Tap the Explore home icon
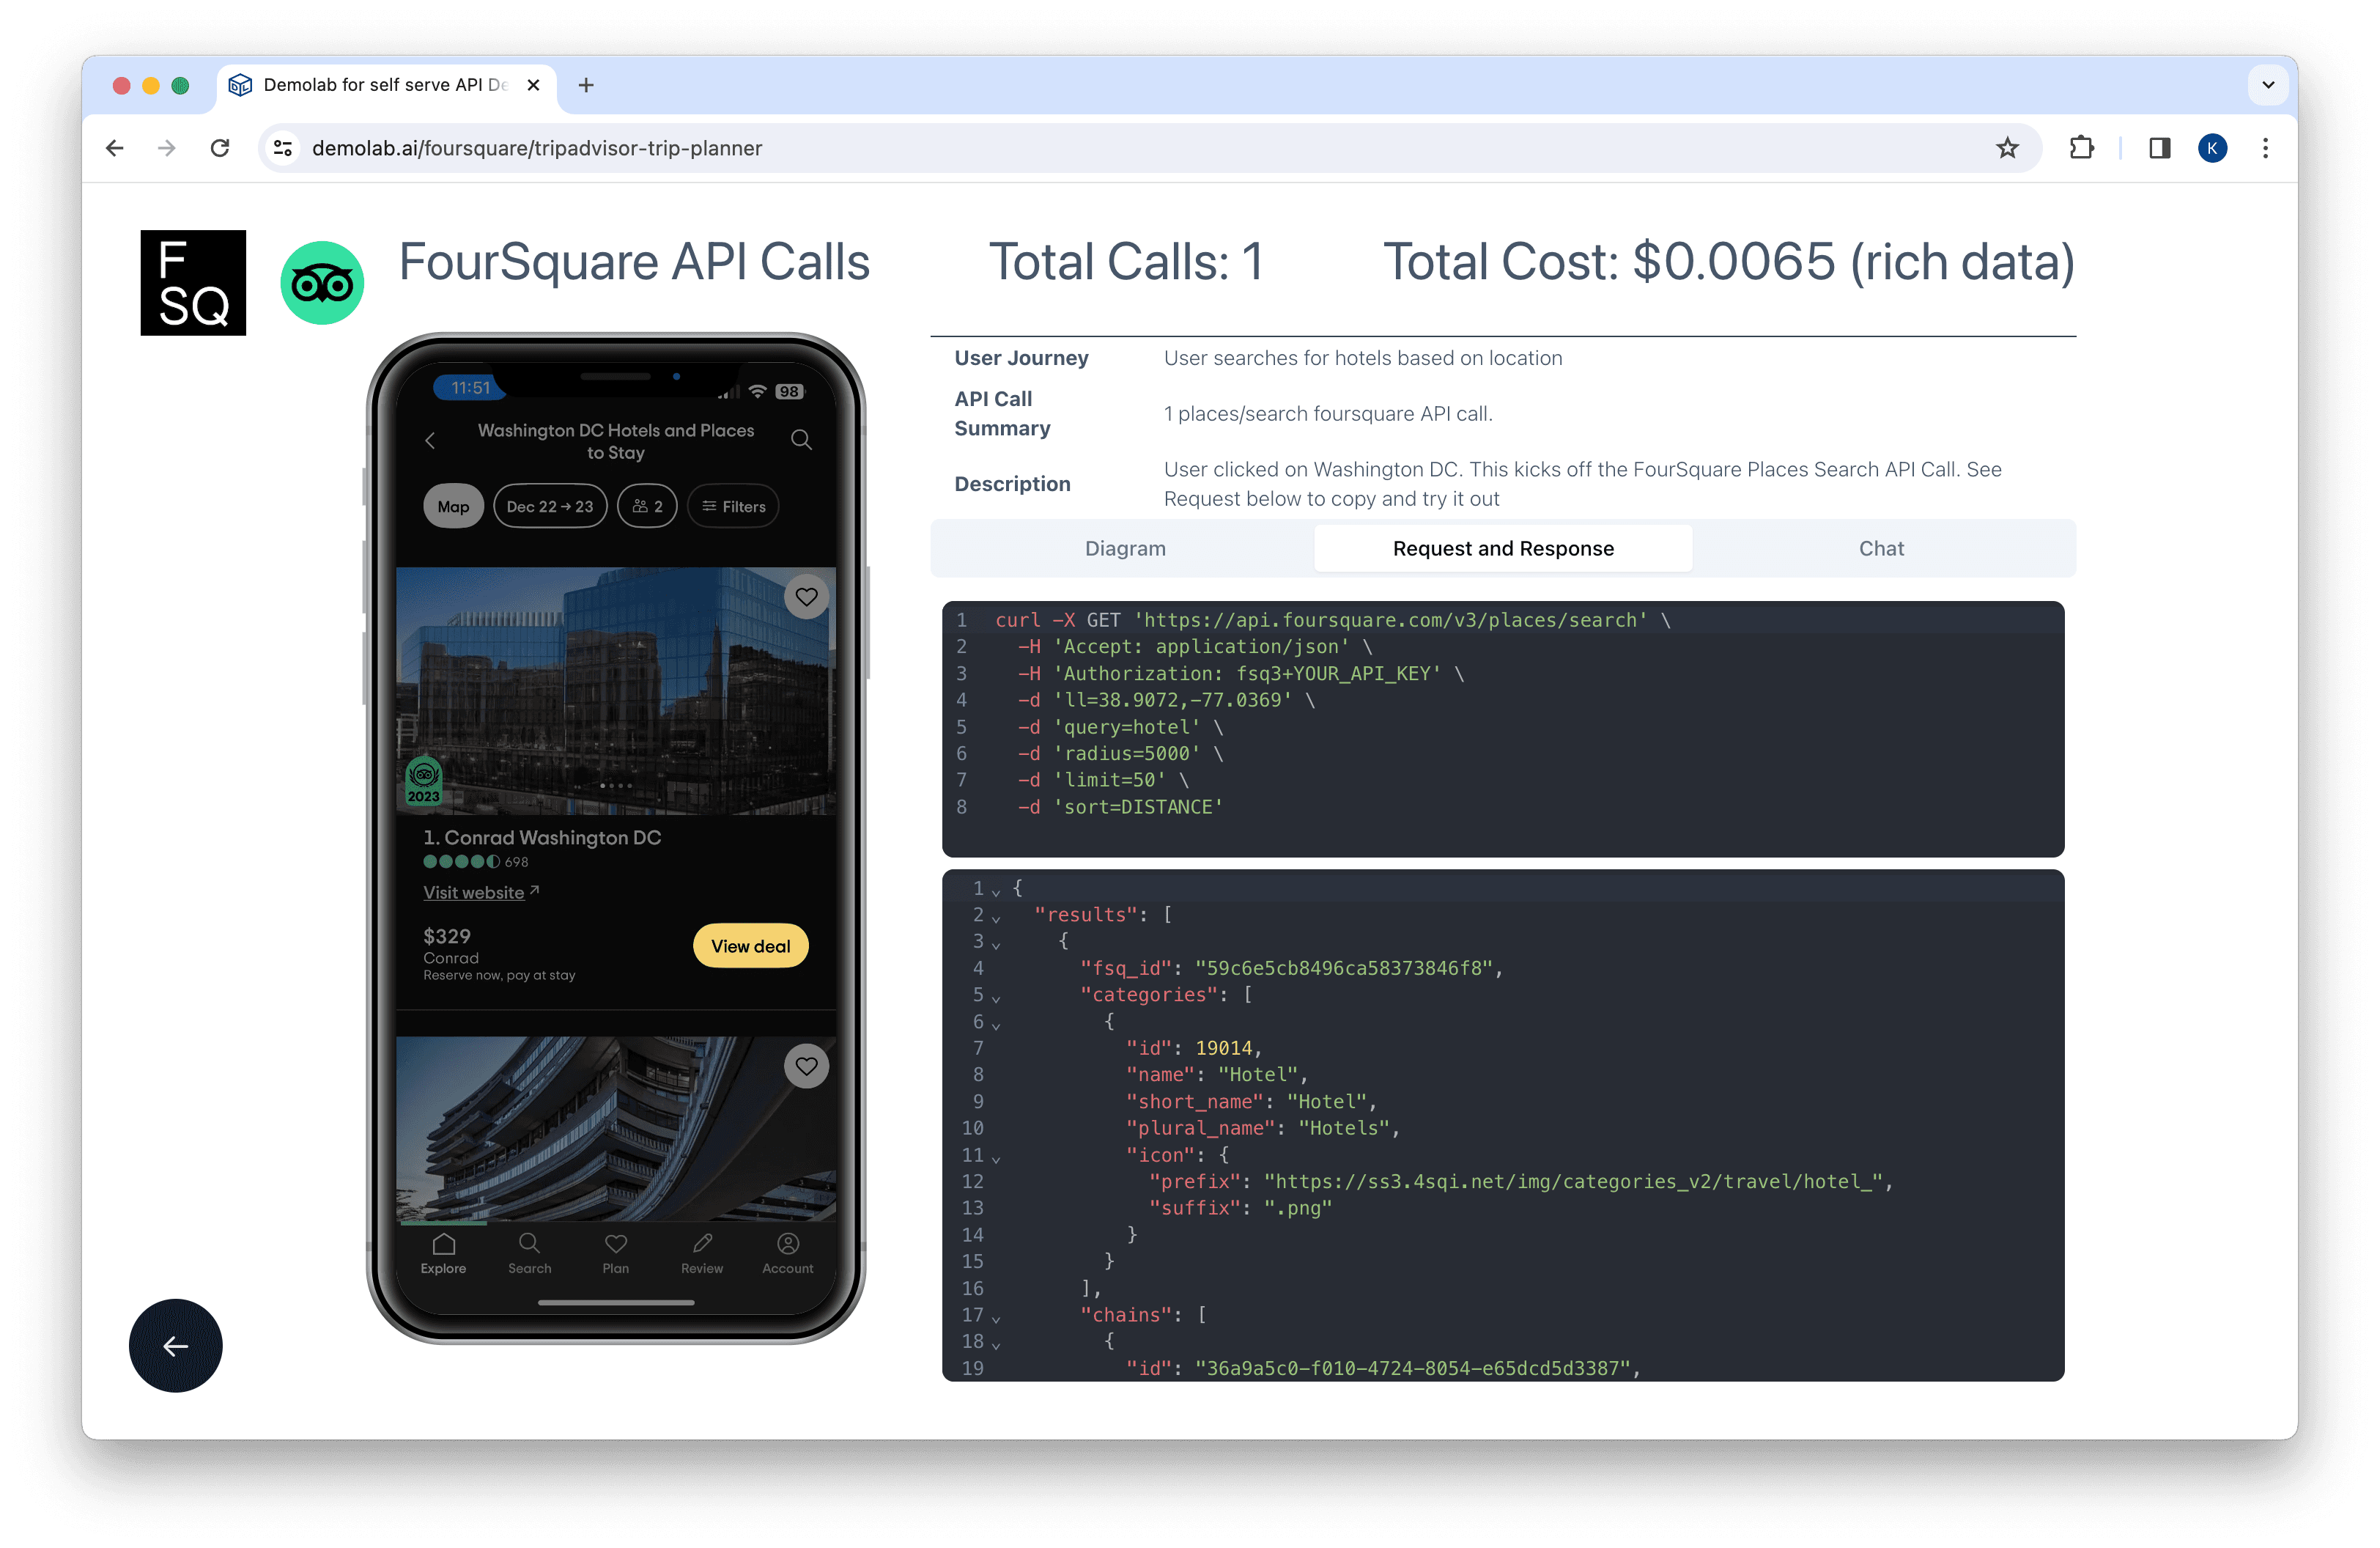Screen dimensions: 2380x1548 [443, 1254]
